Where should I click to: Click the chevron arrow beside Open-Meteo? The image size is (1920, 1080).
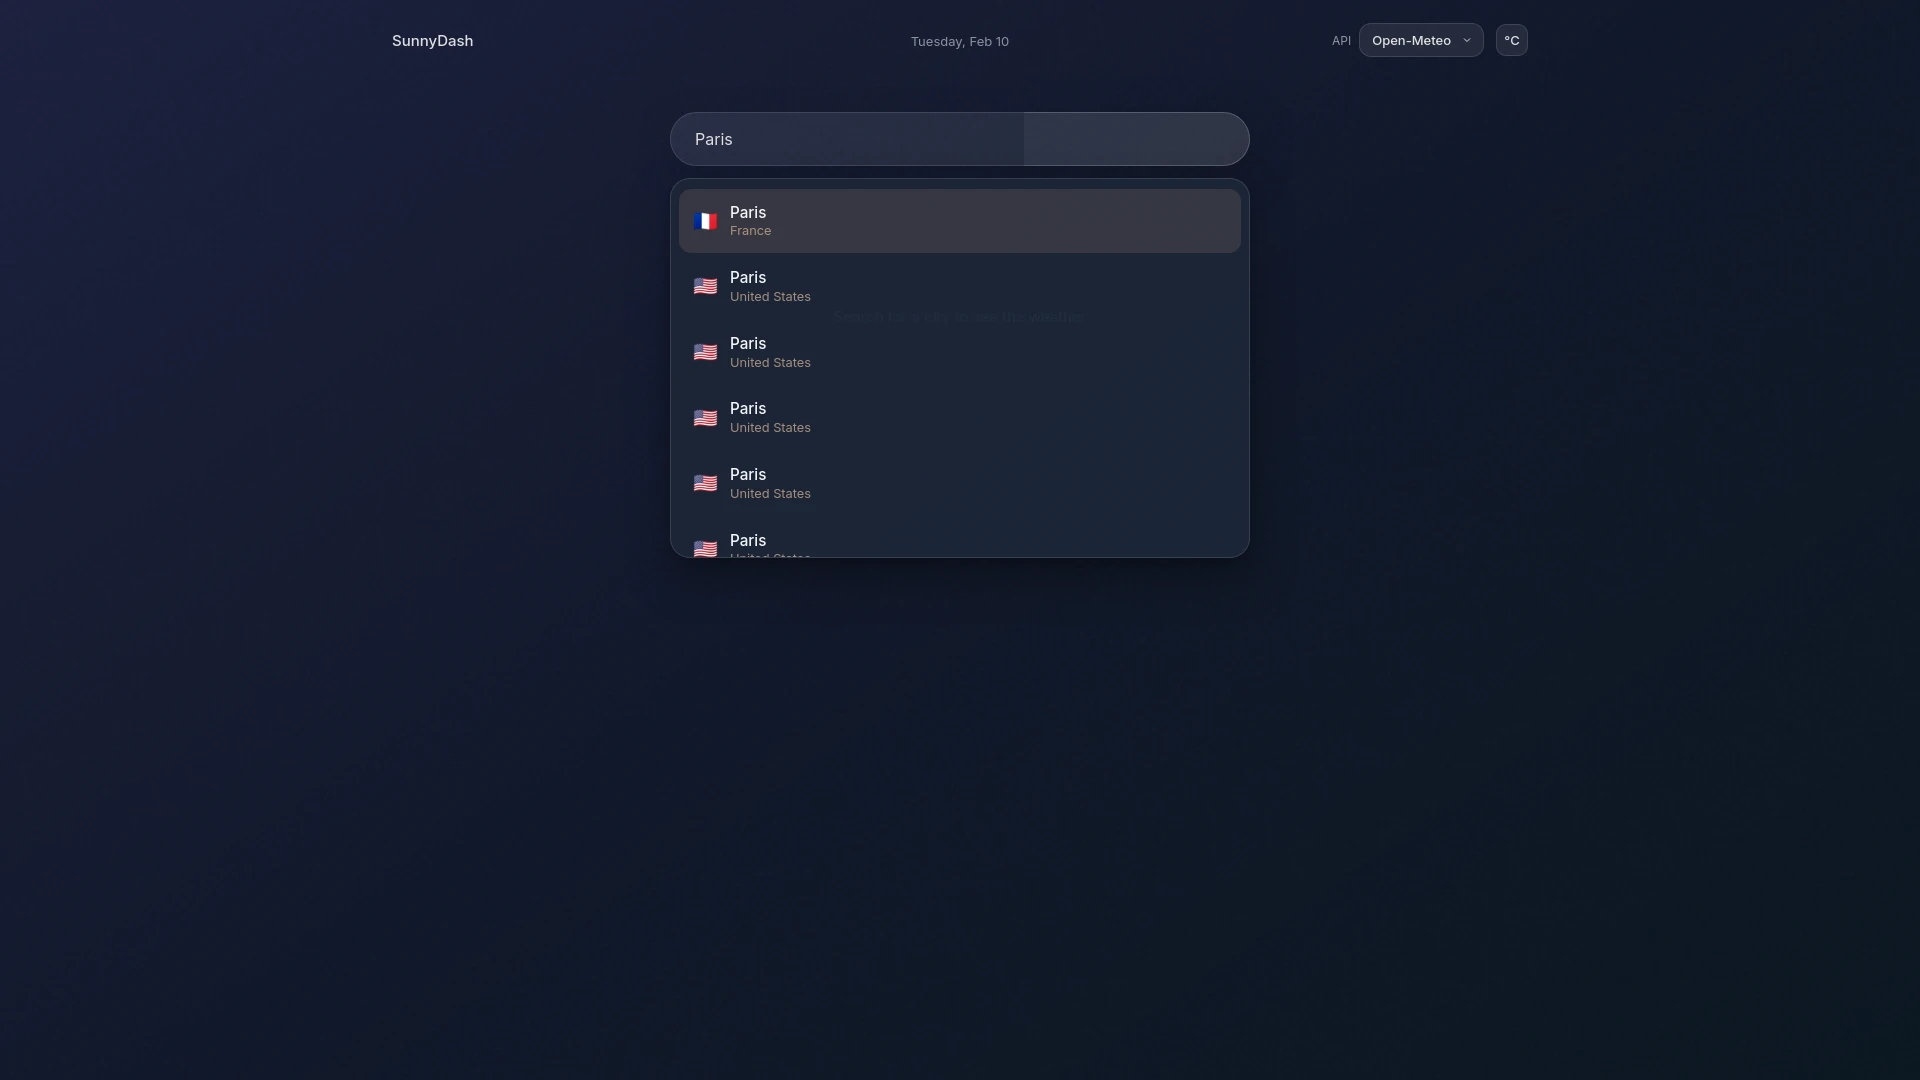(1467, 41)
